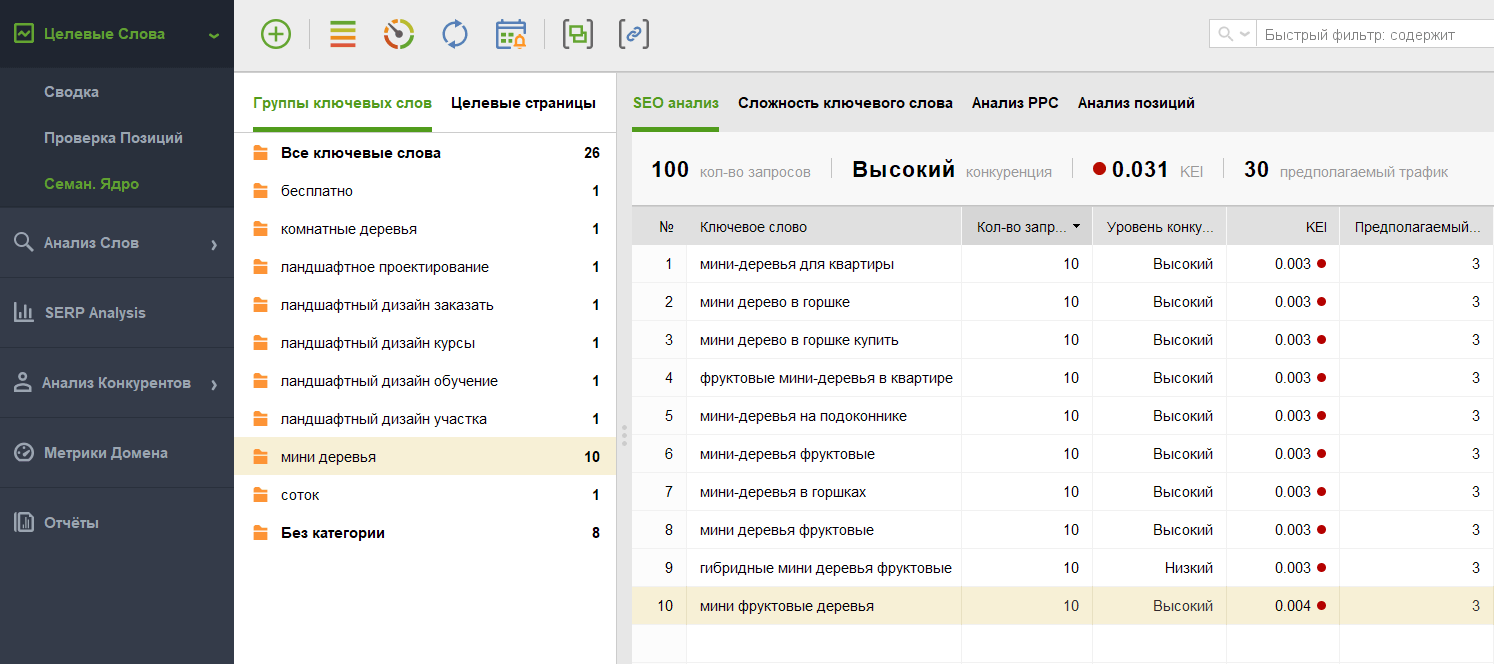Click the bracketed link chain icon
Image resolution: width=1494 pixels, height=664 pixels.
633,34
